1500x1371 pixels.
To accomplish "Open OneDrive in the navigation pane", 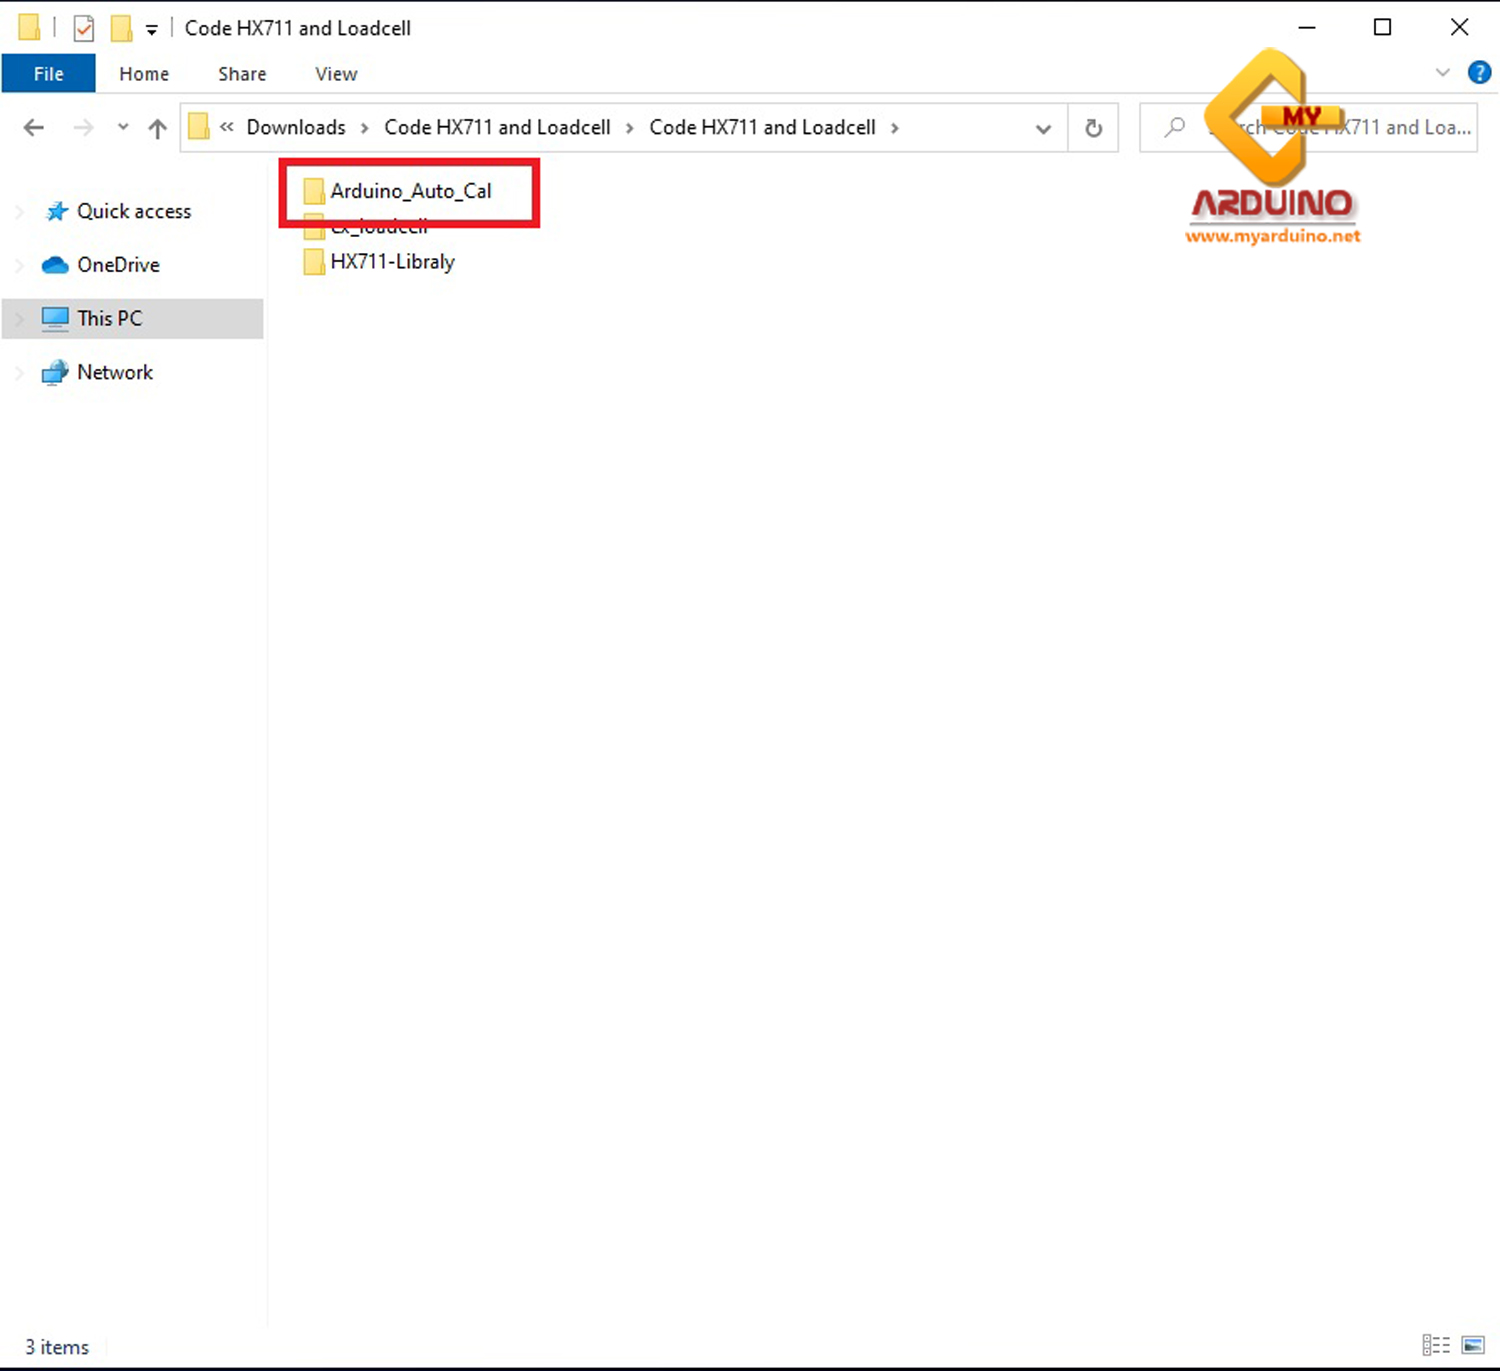I will point(118,265).
